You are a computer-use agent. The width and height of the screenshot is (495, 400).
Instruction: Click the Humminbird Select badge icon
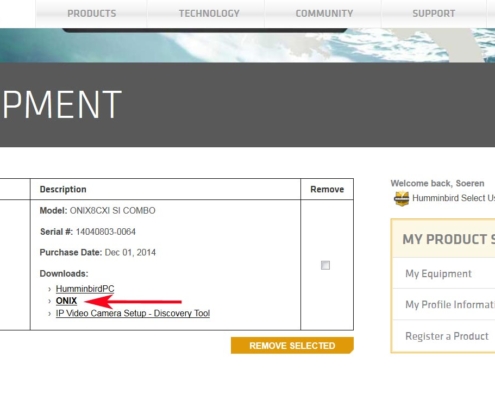coord(401,199)
